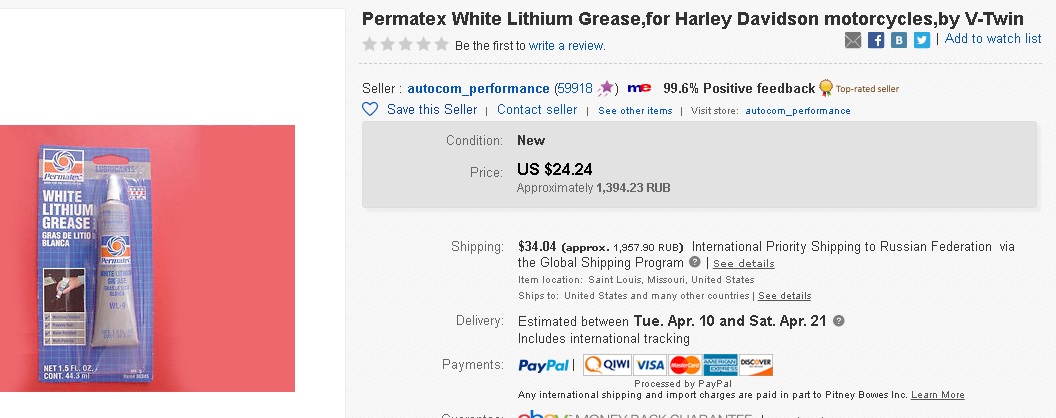Click the Contact seller link
Screen dimensions: 1056x418
[x=537, y=110]
